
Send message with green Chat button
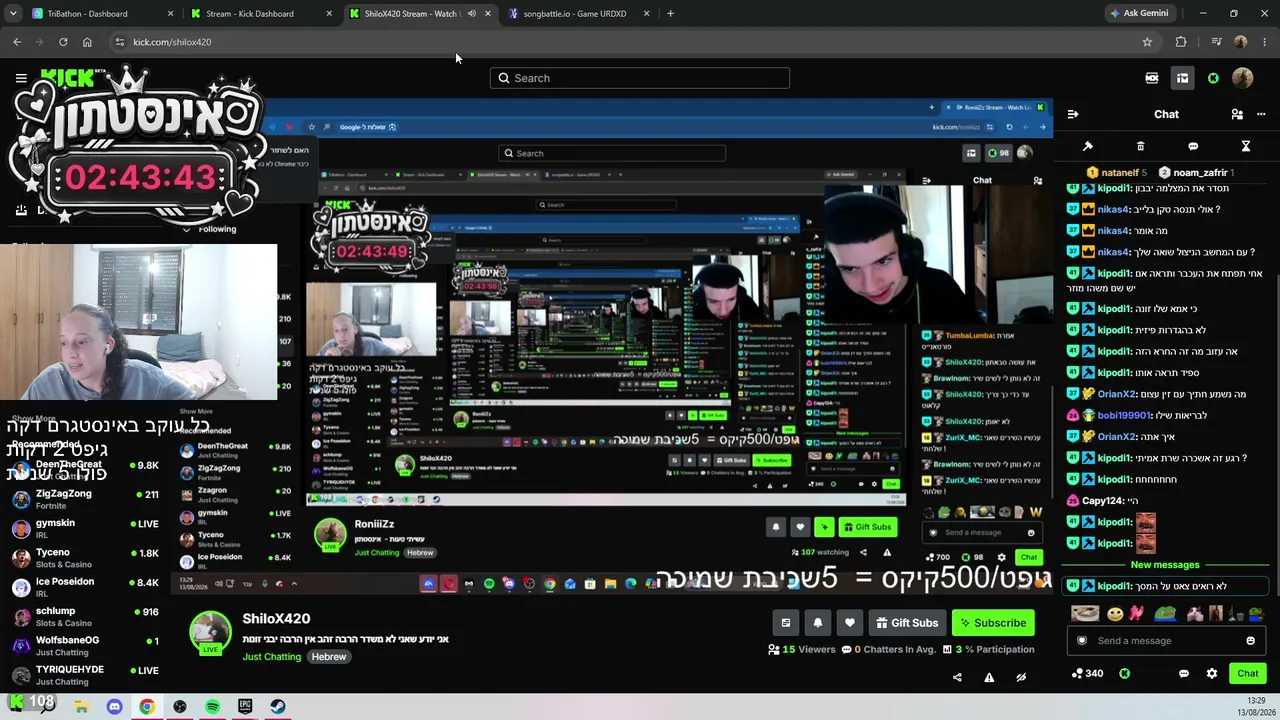click(1247, 673)
